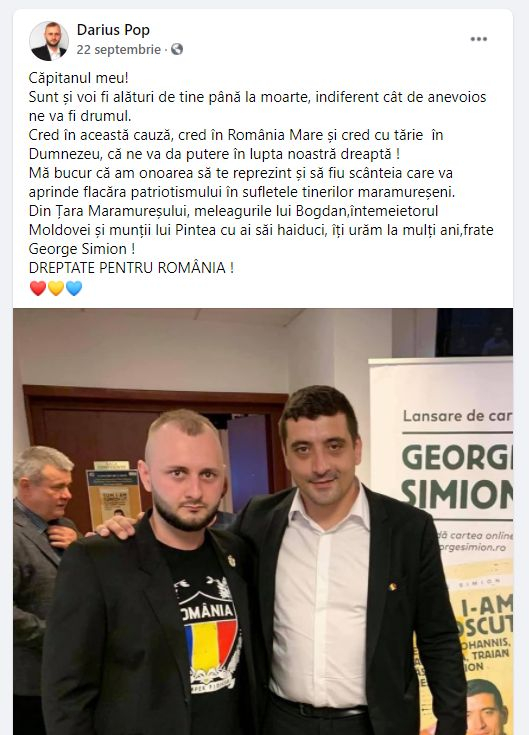Click the yellow heart emoji
This screenshot has width=529, height=735.
[56, 288]
